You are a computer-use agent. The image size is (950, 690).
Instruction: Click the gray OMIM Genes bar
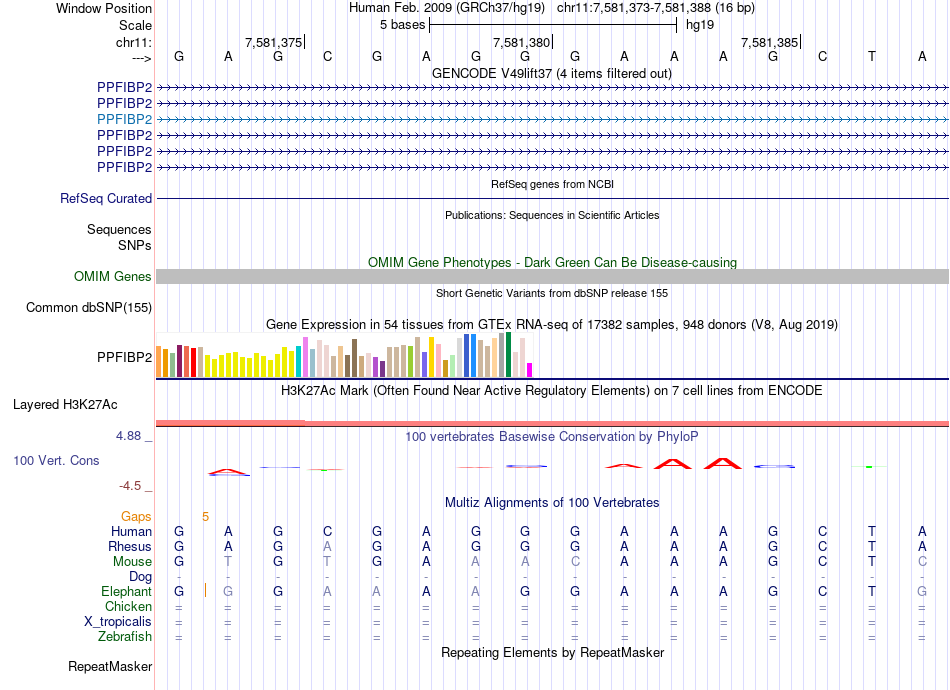(x=552, y=276)
